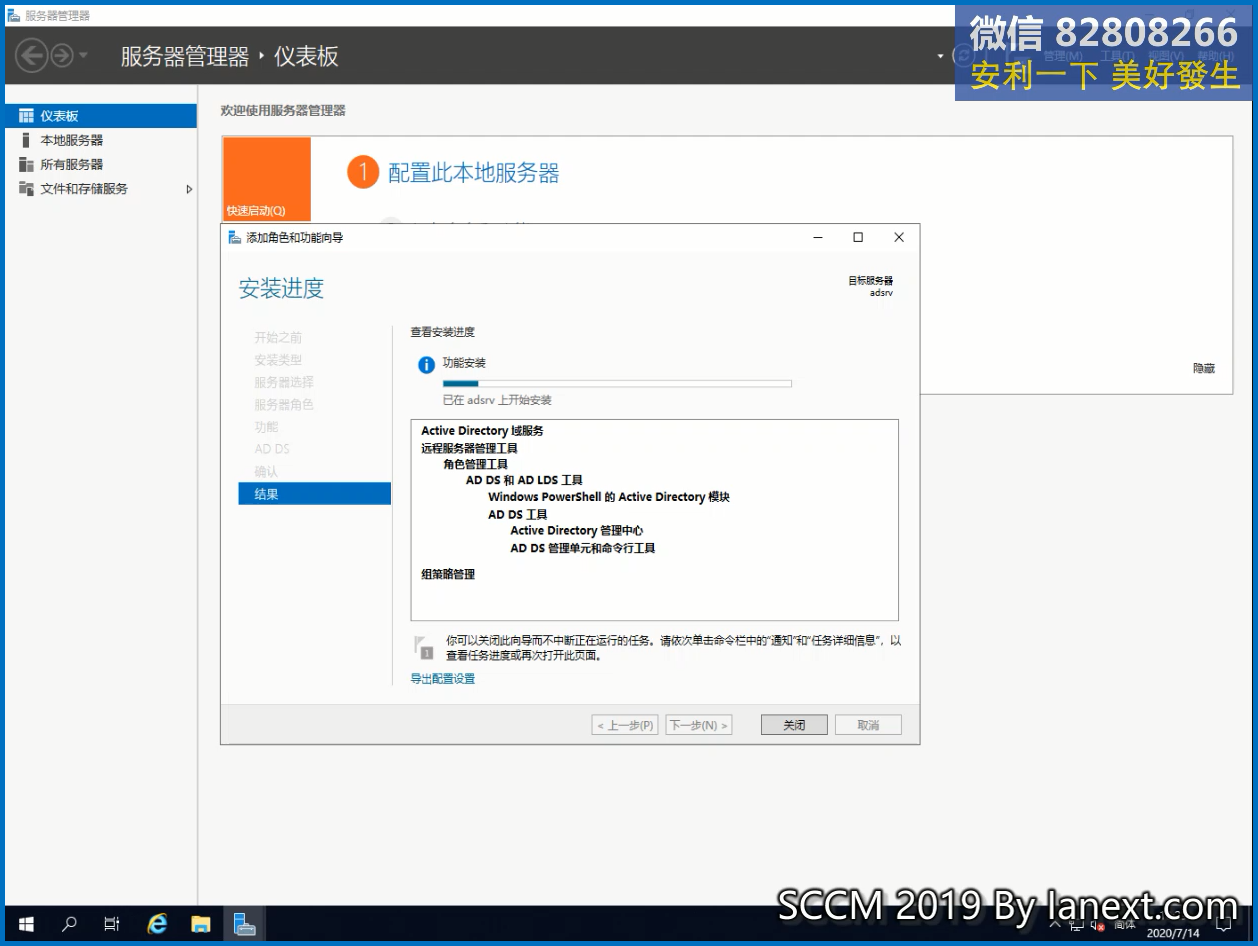Click the Server Manager taskbar icon
1258x946 pixels.
tap(245, 924)
